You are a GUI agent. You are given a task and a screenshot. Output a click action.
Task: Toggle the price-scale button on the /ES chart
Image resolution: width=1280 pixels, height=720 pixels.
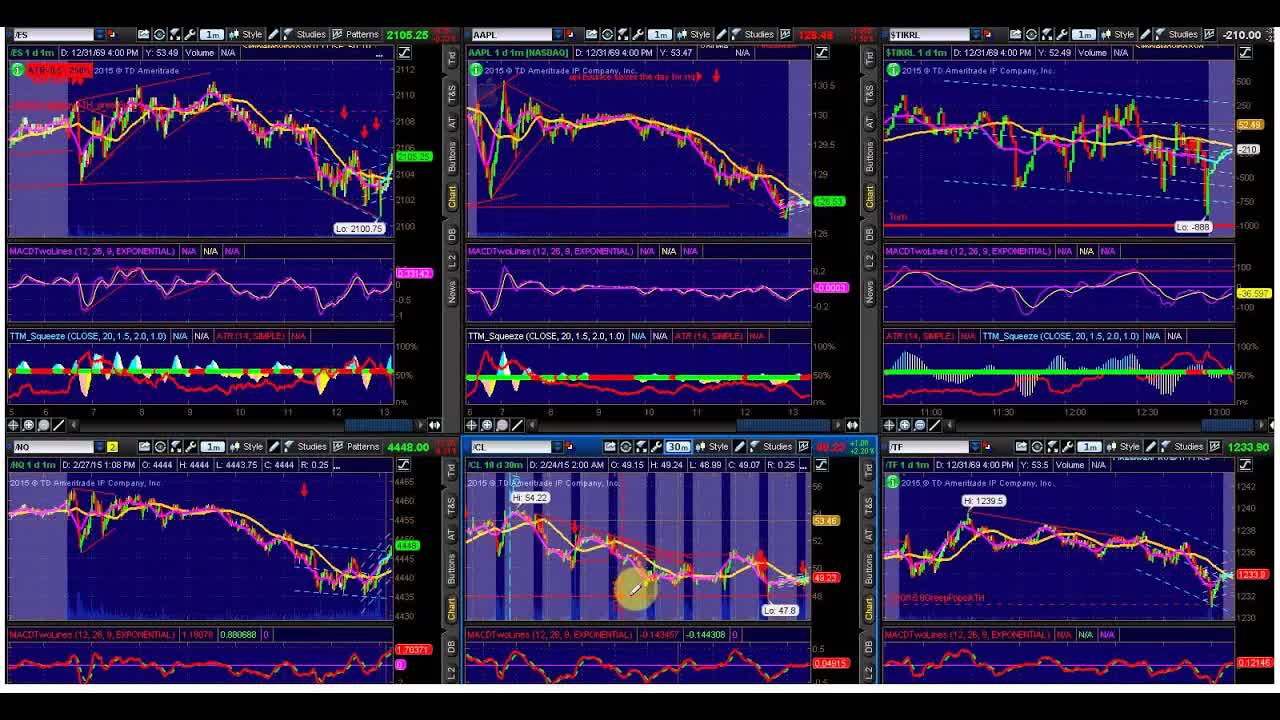pos(404,53)
